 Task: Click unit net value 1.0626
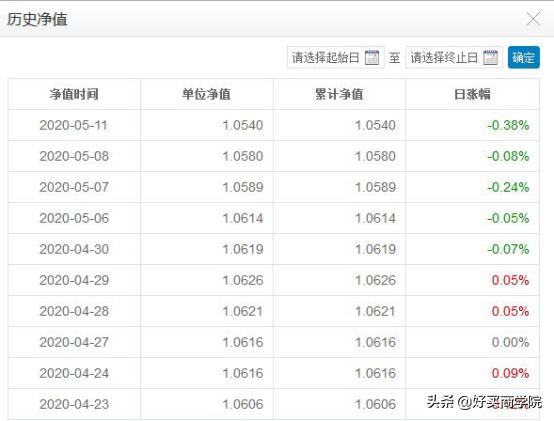[243, 280]
